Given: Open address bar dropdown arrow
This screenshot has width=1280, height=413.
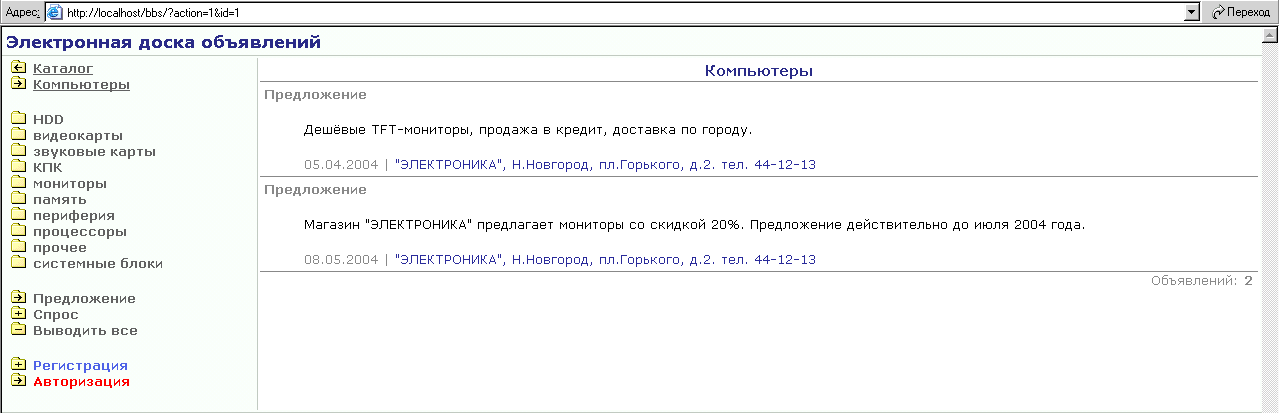Looking at the screenshot, I should pyautogui.click(x=1191, y=12).
